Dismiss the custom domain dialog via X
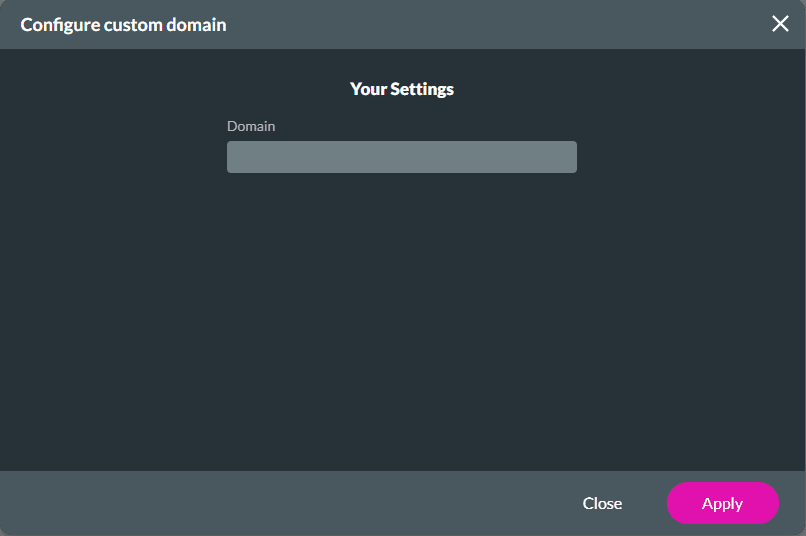 coord(780,24)
